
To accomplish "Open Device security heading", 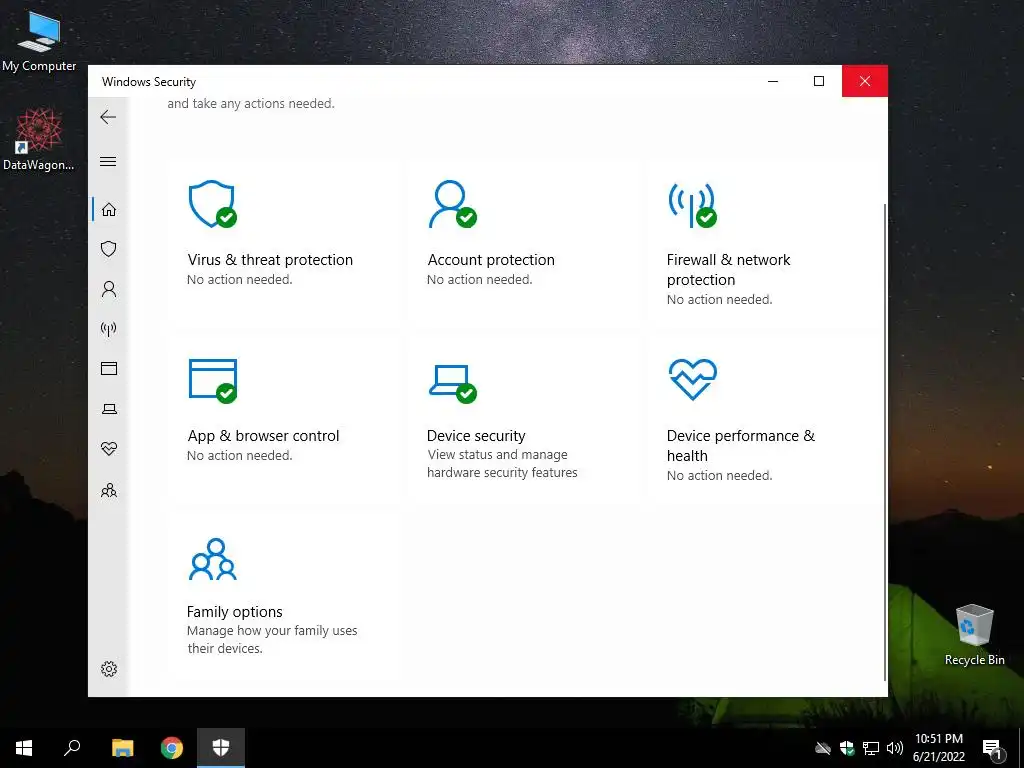I will point(476,436).
